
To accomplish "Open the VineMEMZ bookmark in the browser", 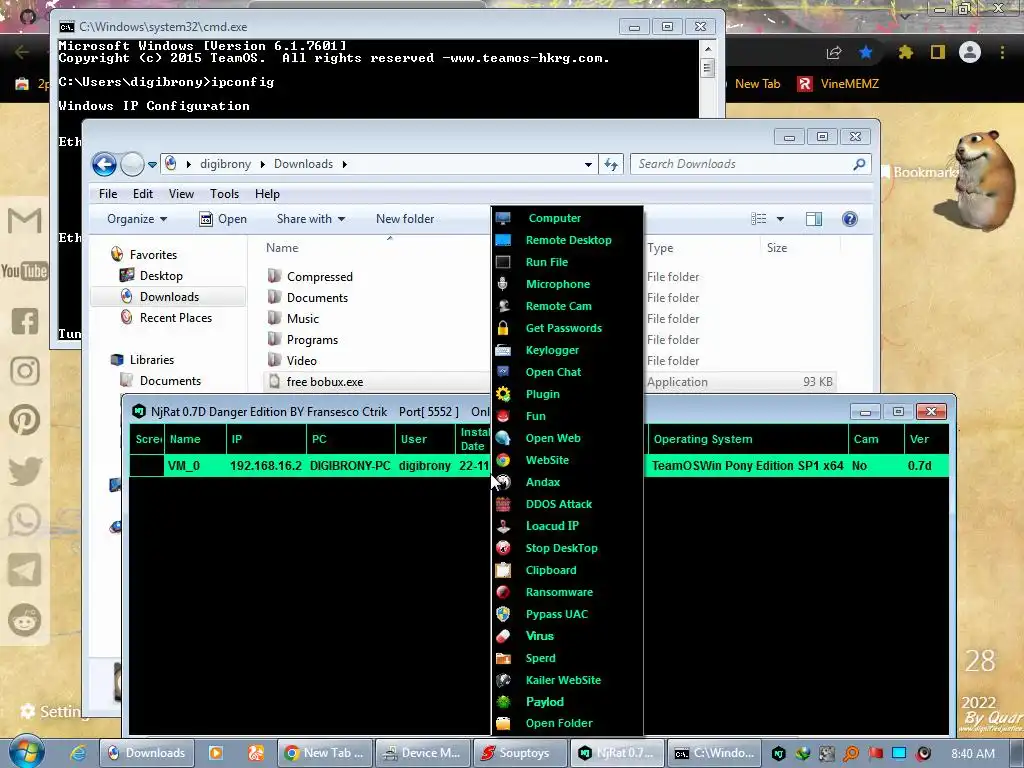I will pyautogui.click(x=839, y=84).
